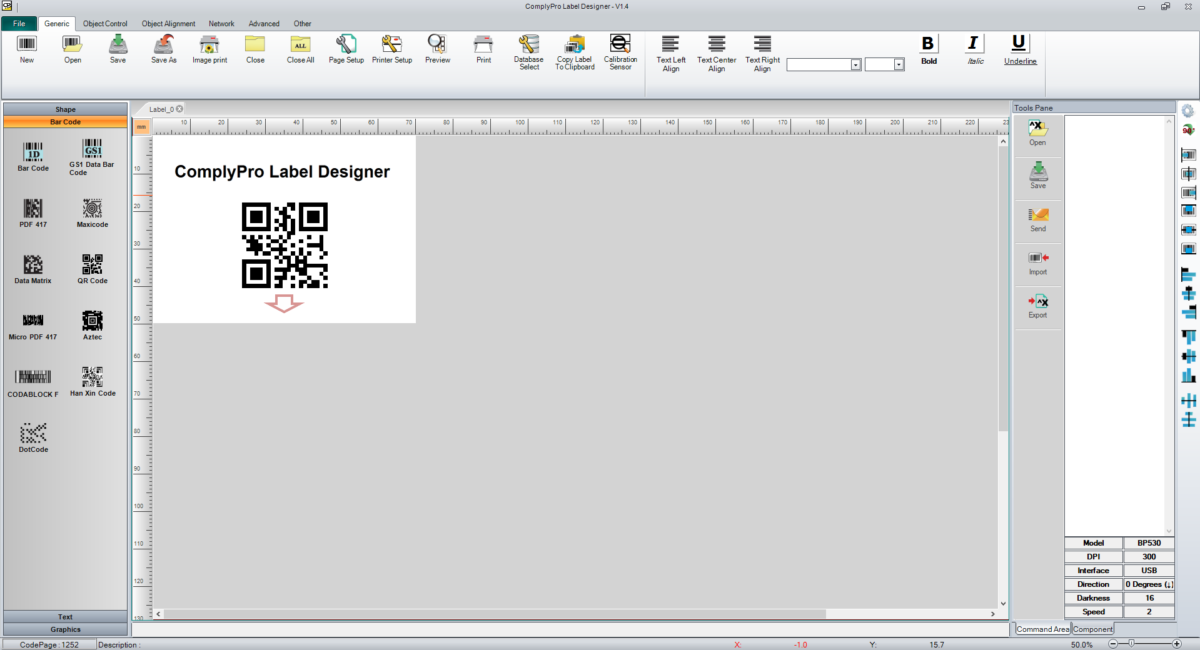Click the 'BP530' model value cell
Screen dimensions: 1200x650
coord(1149,543)
